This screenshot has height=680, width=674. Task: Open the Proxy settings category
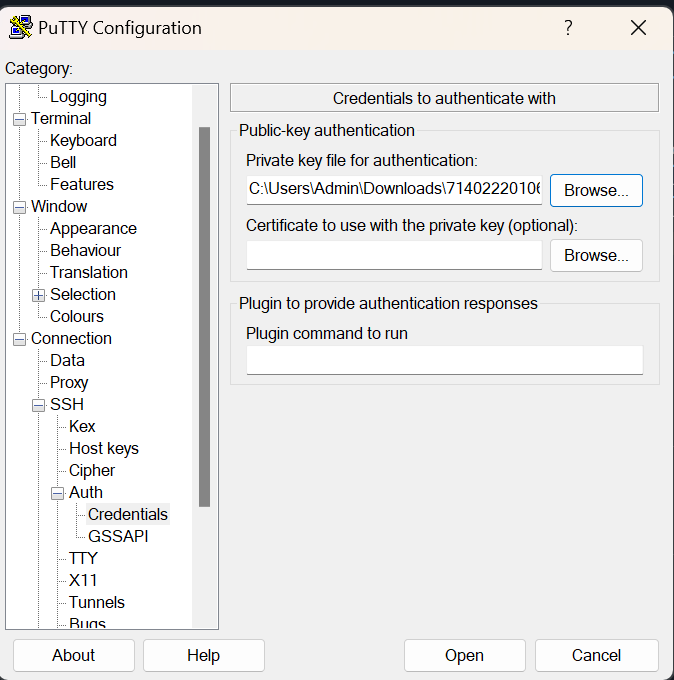(69, 382)
